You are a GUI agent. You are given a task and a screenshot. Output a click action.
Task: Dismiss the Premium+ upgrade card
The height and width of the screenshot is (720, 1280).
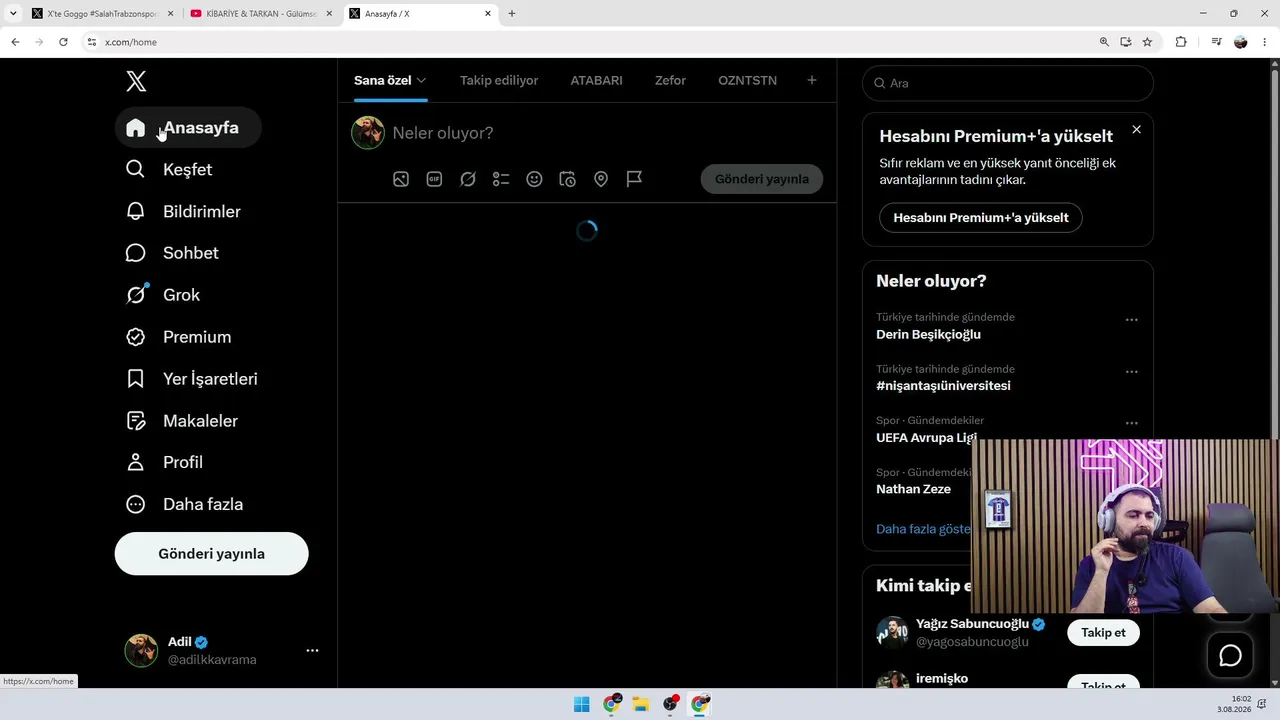tap(1136, 130)
